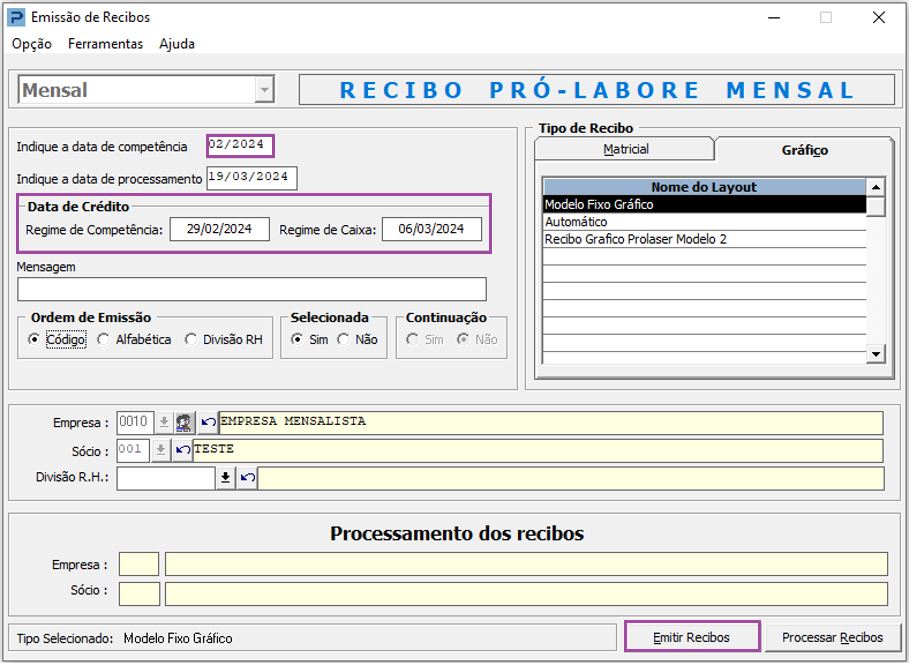Open the Empresa code dropdown arrow
This screenshot has height=663, width=912.
pyautogui.click(x=163, y=423)
